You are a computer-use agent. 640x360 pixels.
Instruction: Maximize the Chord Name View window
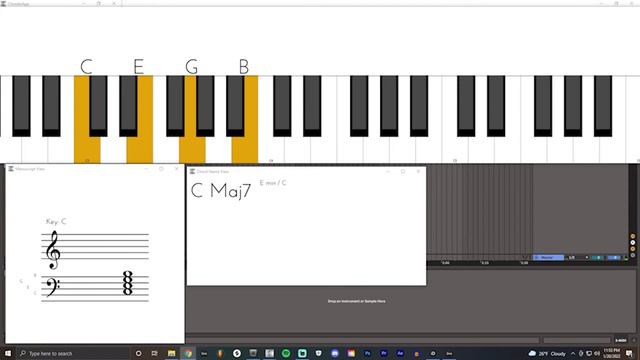click(x=403, y=171)
